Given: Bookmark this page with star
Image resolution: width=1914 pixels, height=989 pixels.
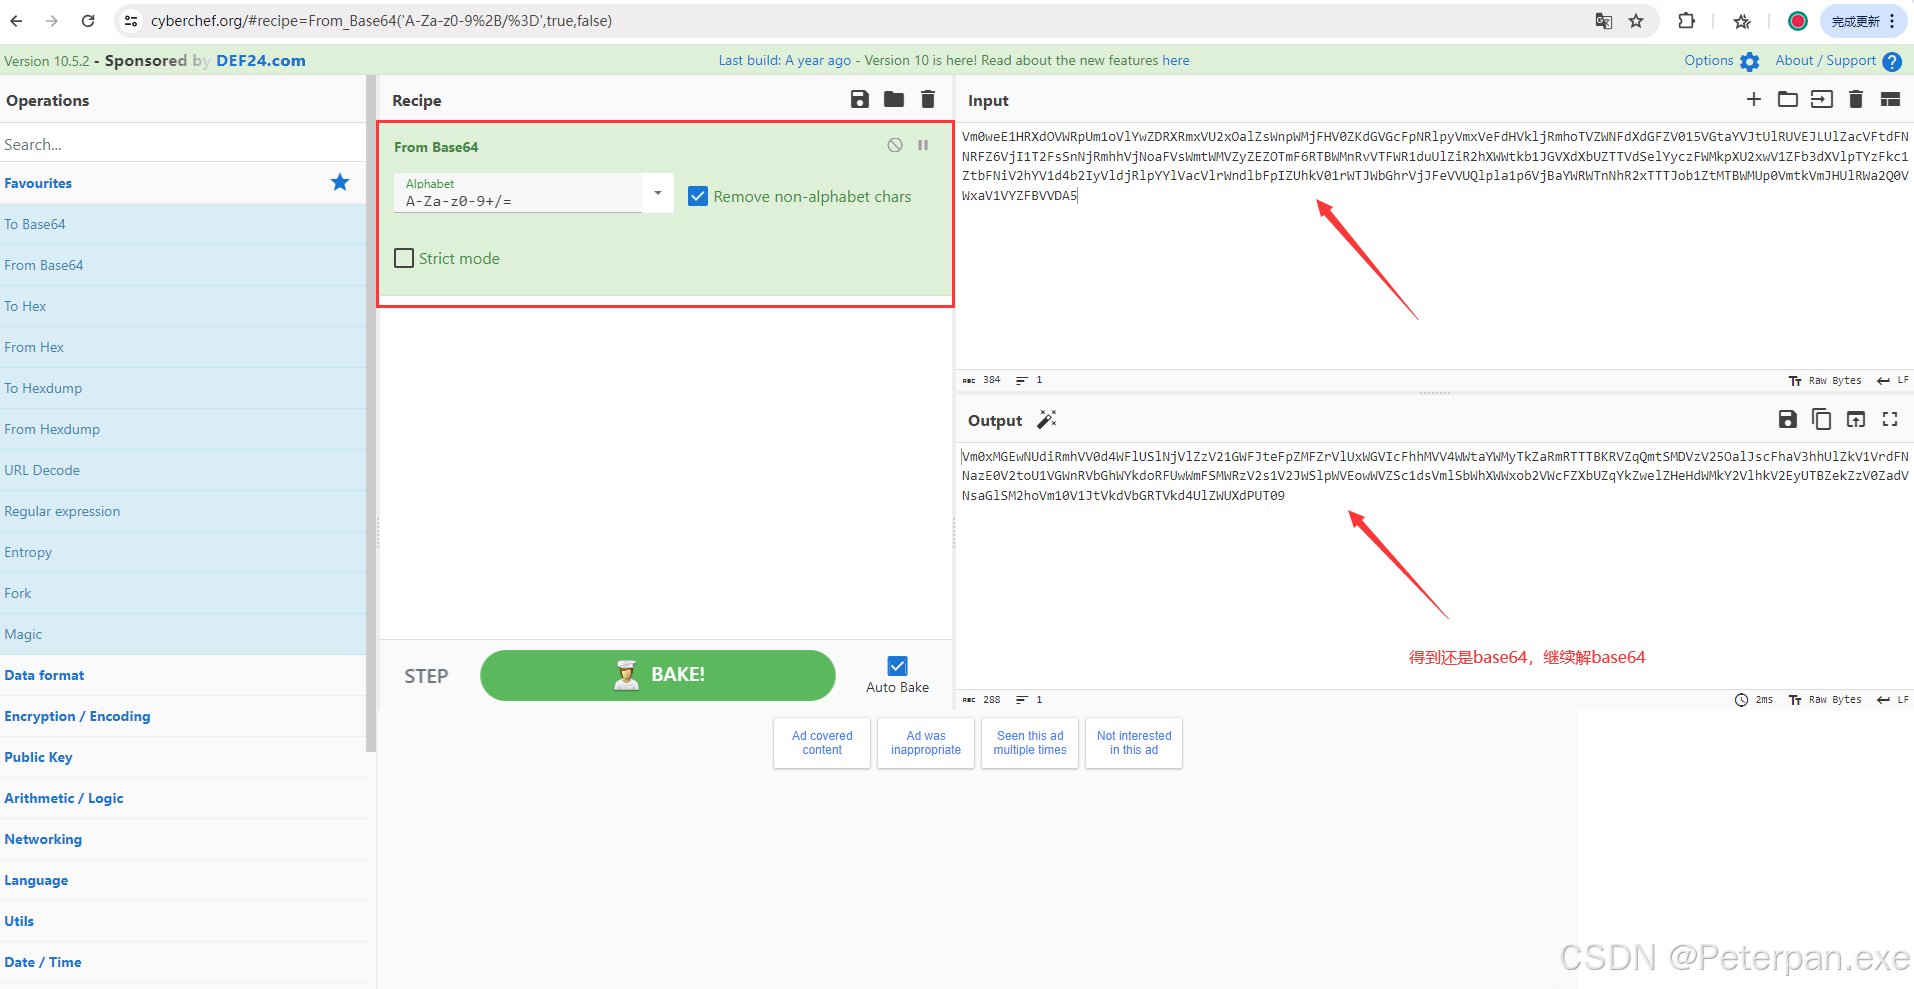Looking at the screenshot, I should (1636, 20).
